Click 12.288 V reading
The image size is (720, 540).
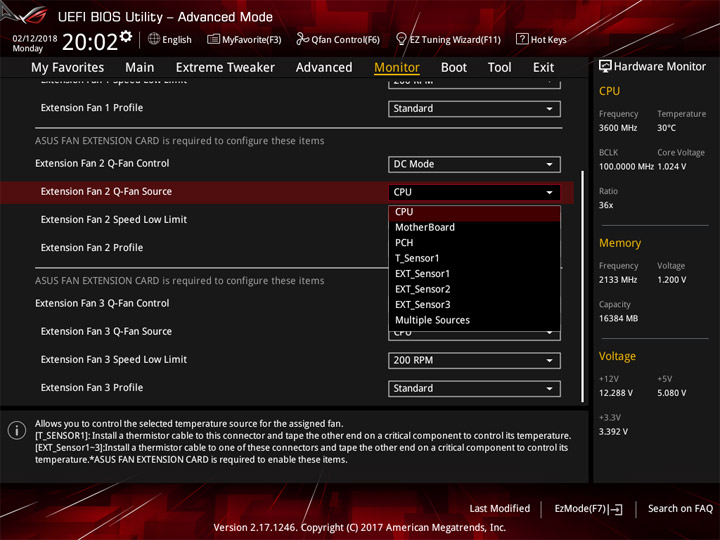point(616,394)
